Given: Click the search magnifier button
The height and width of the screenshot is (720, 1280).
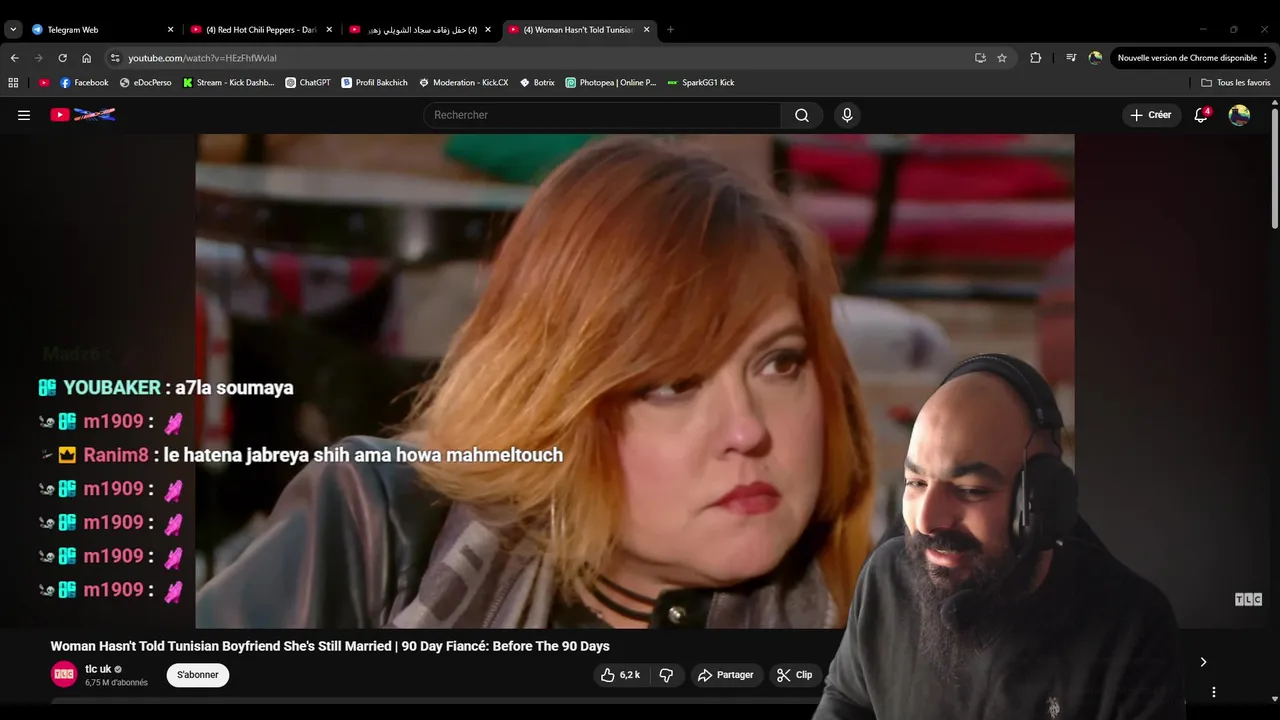Looking at the screenshot, I should (802, 115).
